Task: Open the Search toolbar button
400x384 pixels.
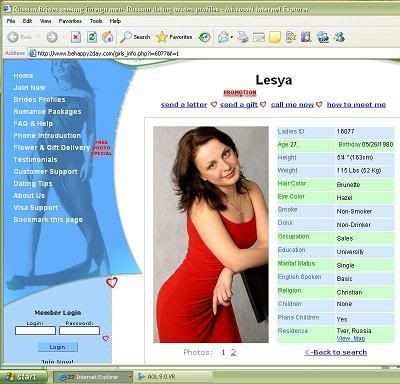Action: (x=135, y=37)
